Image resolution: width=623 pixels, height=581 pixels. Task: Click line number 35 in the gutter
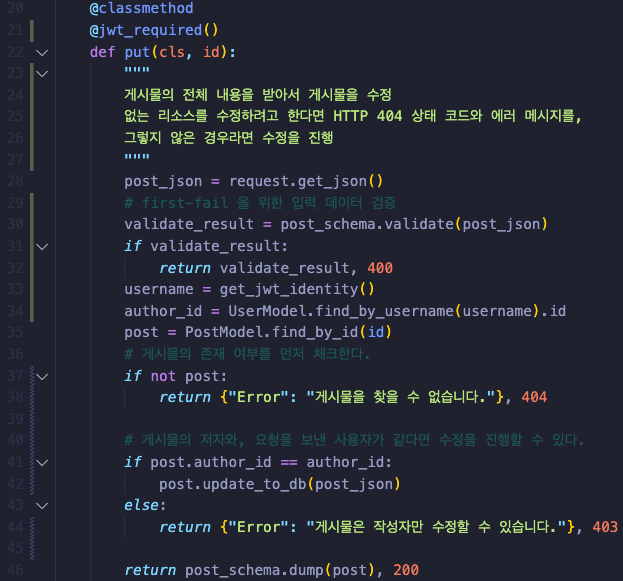pos(15,332)
